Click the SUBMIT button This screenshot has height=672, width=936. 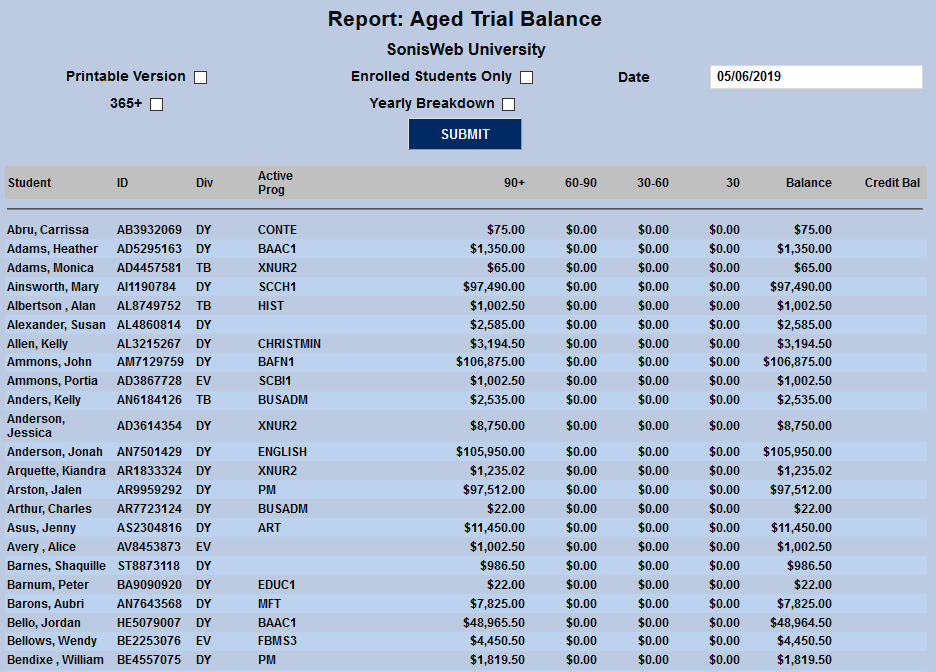click(x=464, y=133)
